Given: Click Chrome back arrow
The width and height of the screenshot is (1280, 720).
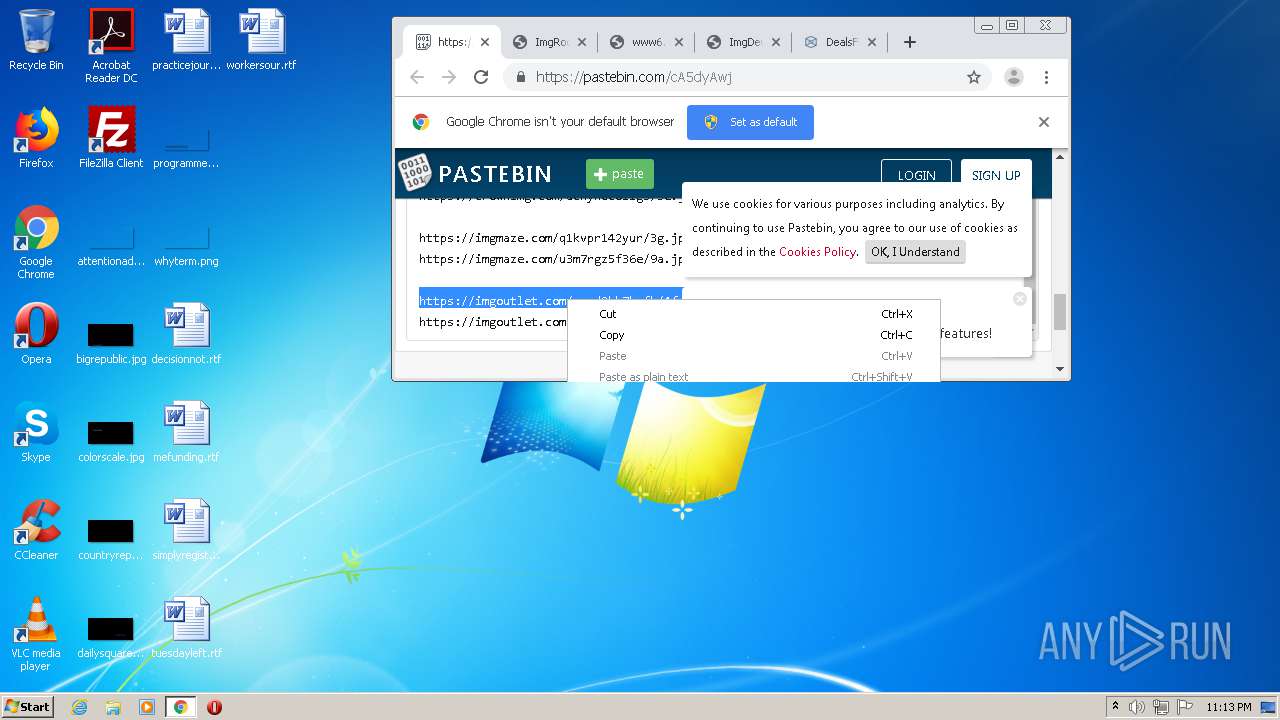Looking at the screenshot, I should point(417,77).
